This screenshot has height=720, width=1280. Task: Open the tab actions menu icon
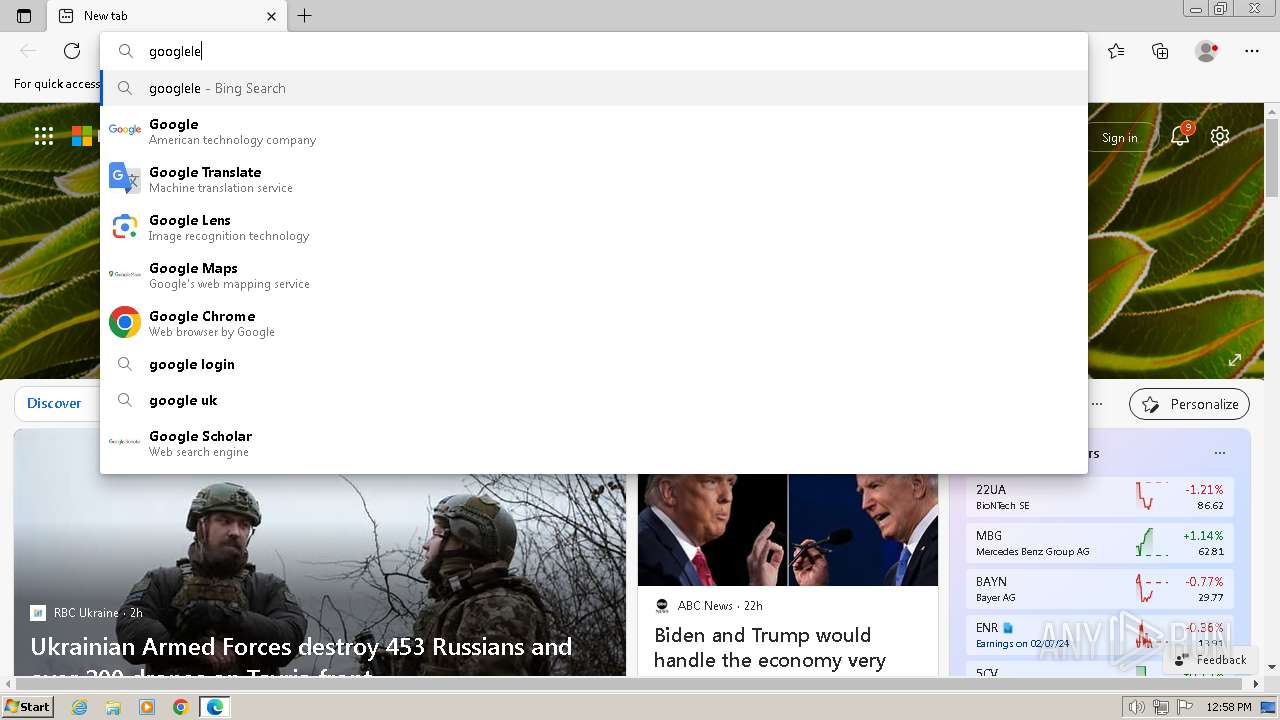24,16
